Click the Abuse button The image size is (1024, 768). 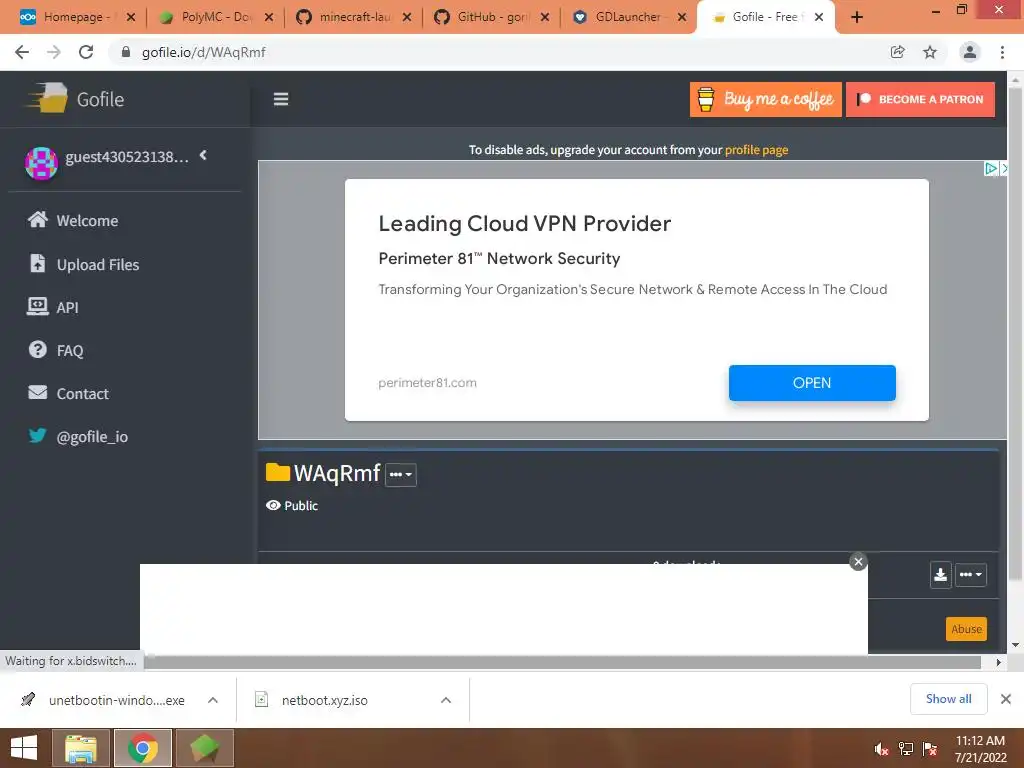966,629
